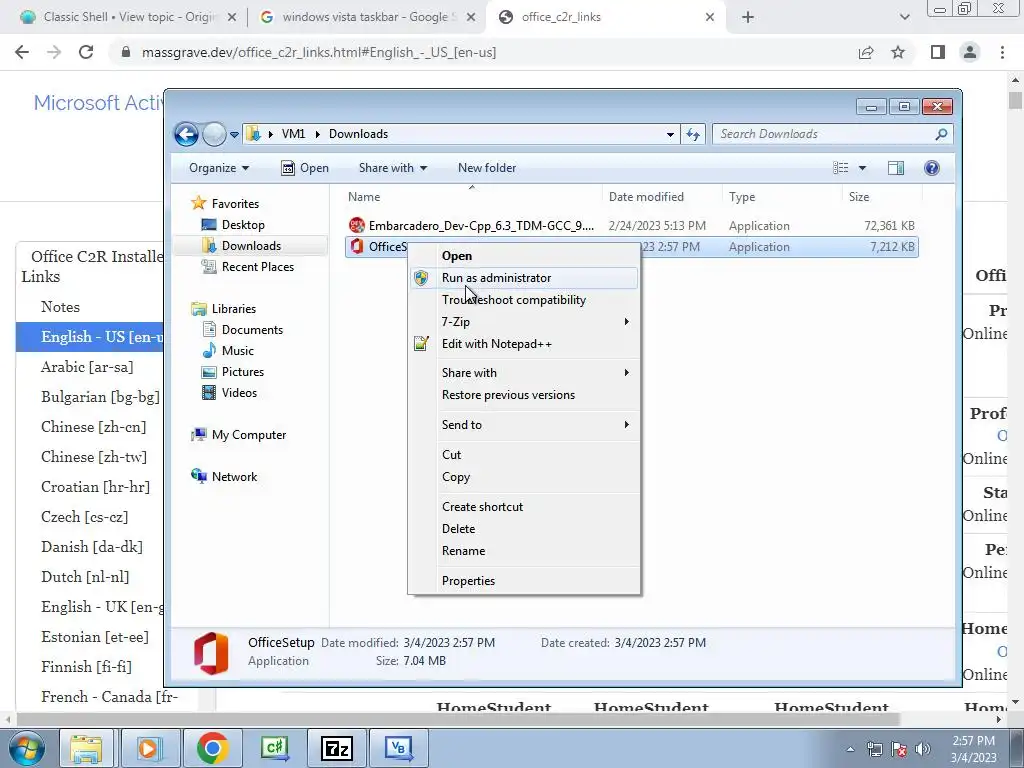Bookmark this page with star icon
Screen dimensions: 1024x768
(x=898, y=52)
